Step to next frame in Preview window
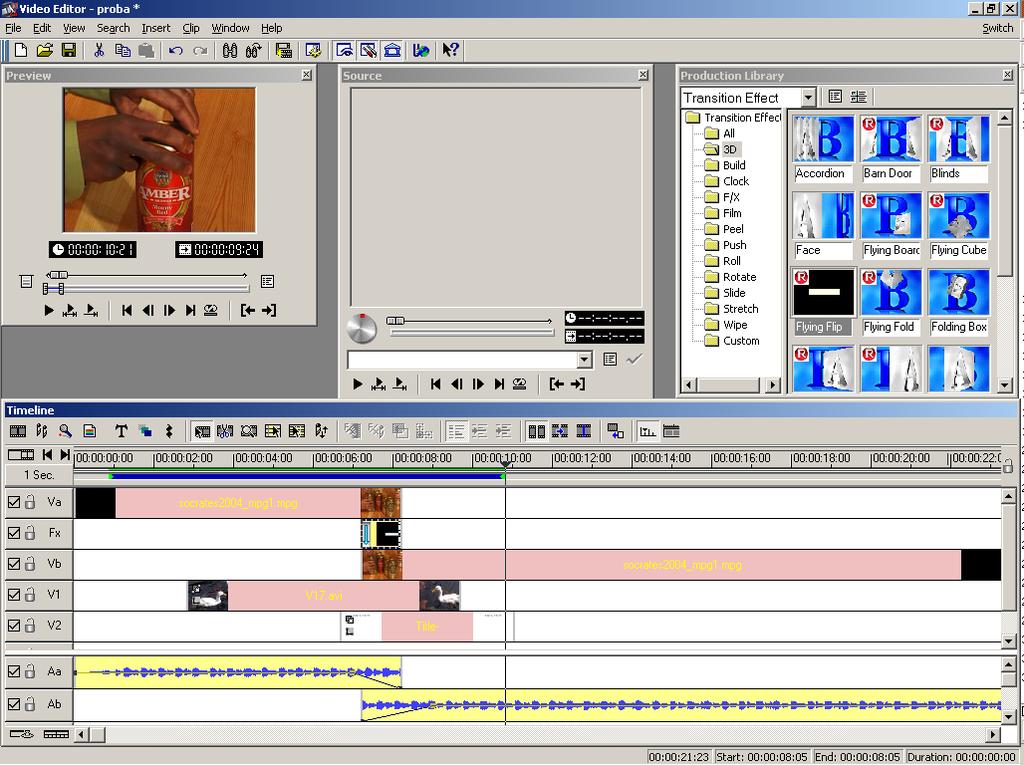 169,311
